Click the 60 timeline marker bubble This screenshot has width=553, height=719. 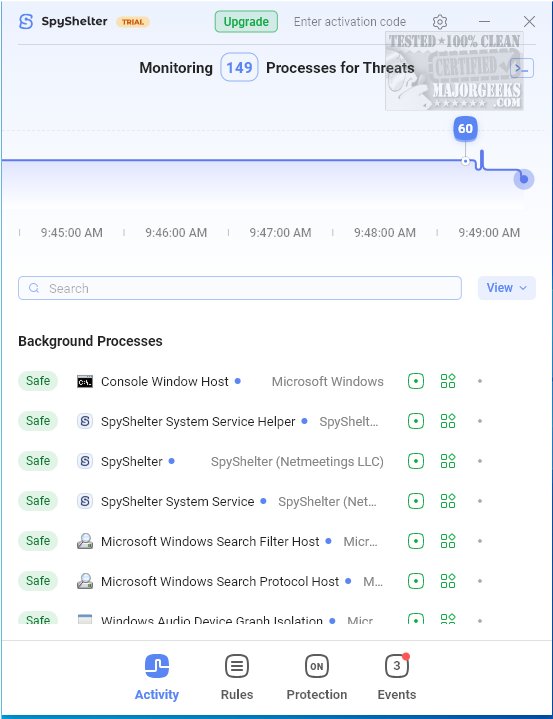(465, 128)
